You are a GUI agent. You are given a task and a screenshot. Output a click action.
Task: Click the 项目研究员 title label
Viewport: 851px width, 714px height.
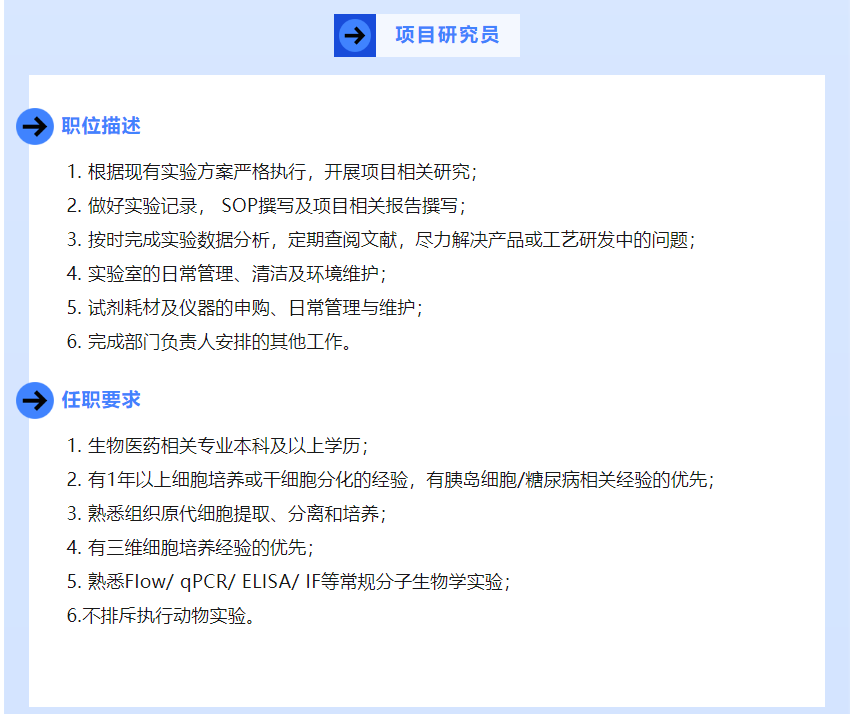(x=447, y=35)
